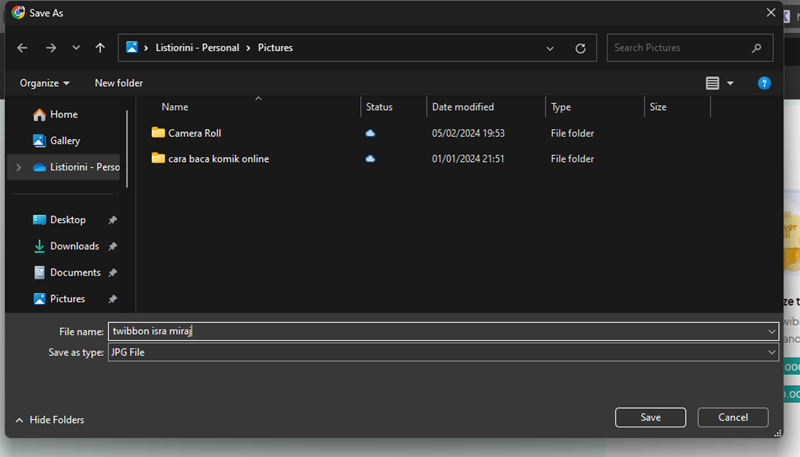Go up one folder level
This screenshot has height=457, width=800.
pos(100,48)
